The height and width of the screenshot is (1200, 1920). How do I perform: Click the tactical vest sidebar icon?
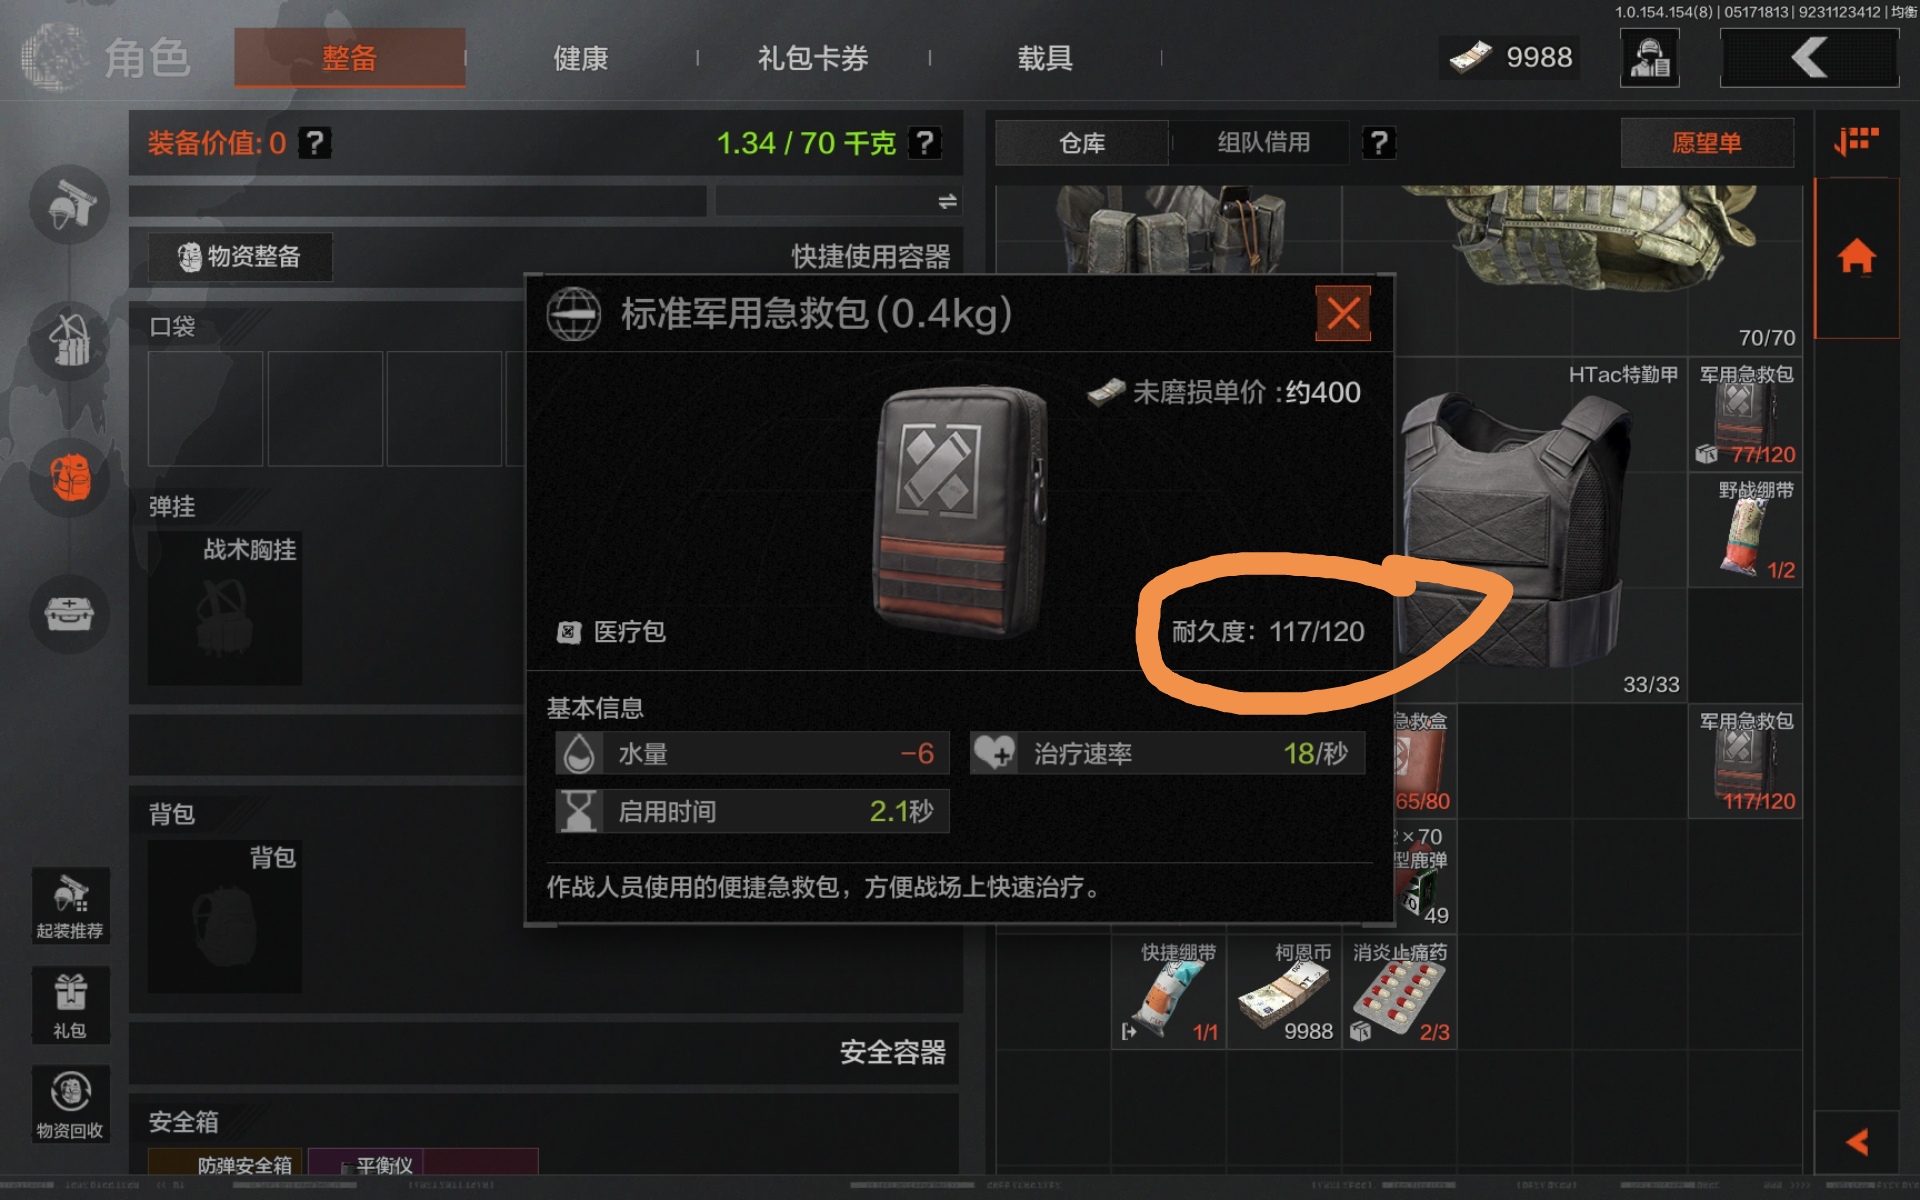tap(70, 341)
